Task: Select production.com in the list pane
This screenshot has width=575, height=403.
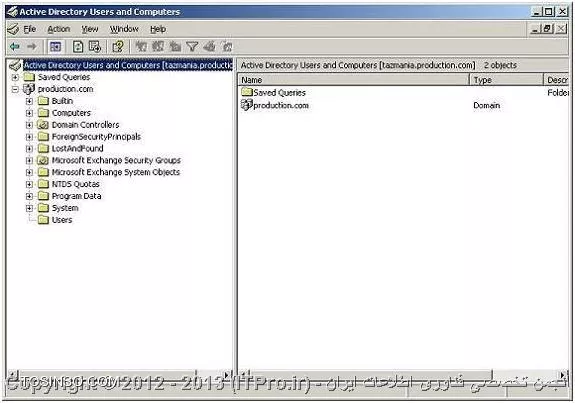Action: (x=281, y=106)
